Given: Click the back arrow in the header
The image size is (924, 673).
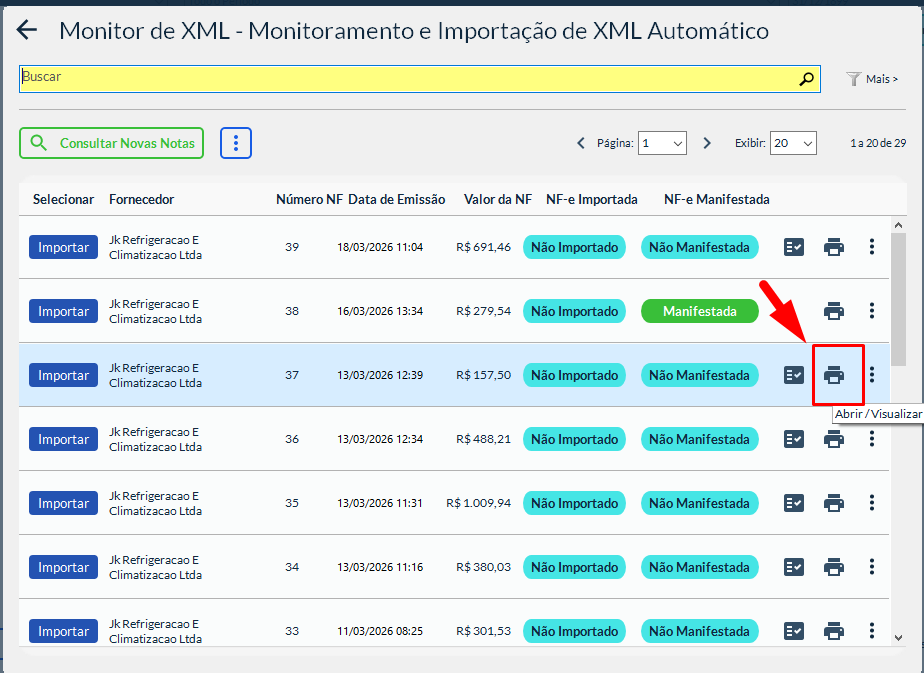Looking at the screenshot, I should tap(27, 30).
